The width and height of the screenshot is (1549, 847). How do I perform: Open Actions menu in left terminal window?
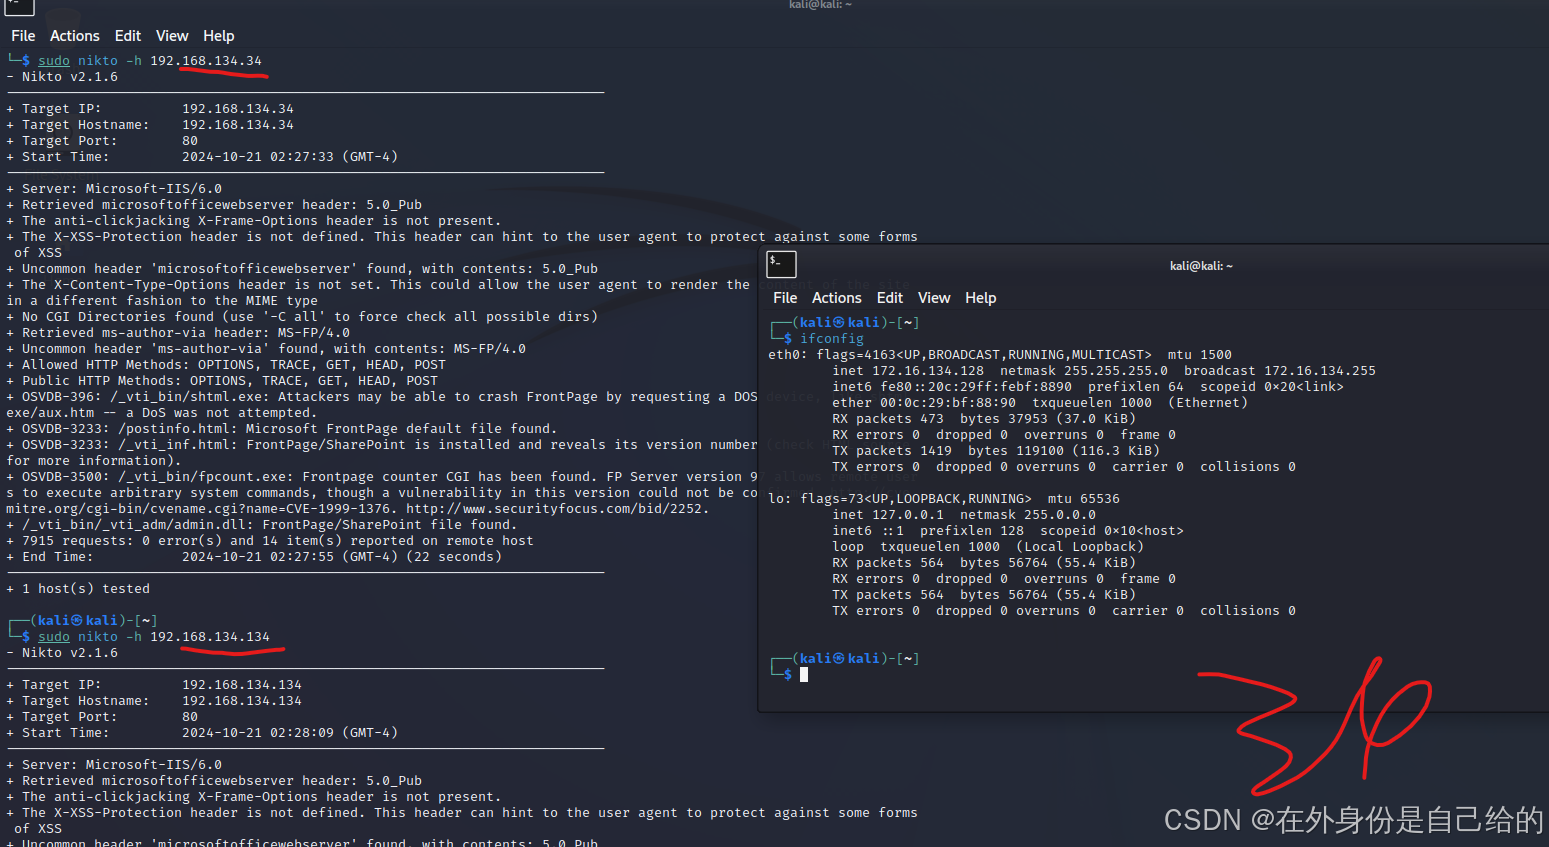75,36
